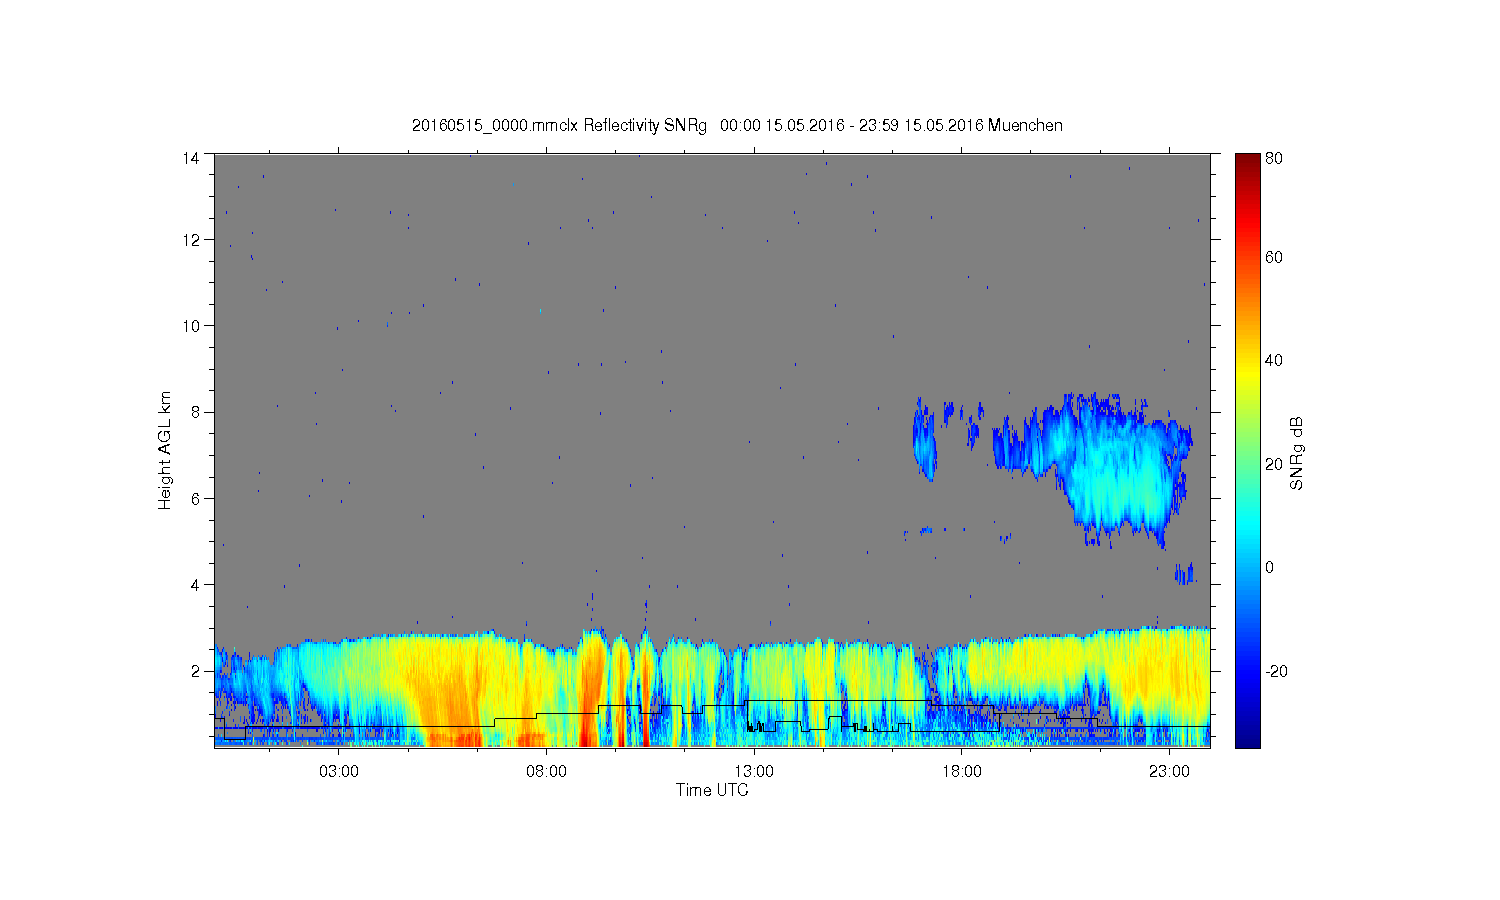Click the 13:00 time tick label
Viewport: 1500px width, 900px height.
(x=754, y=772)
